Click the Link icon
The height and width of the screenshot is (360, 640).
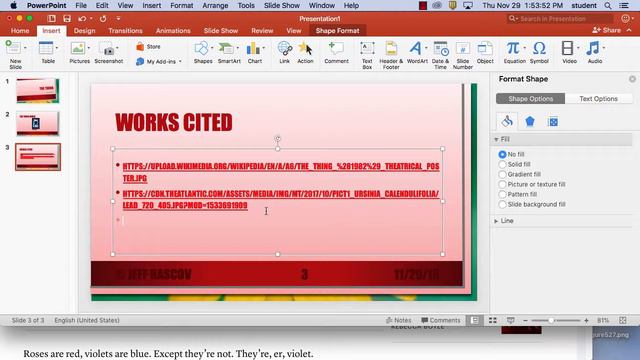(284, 48)
